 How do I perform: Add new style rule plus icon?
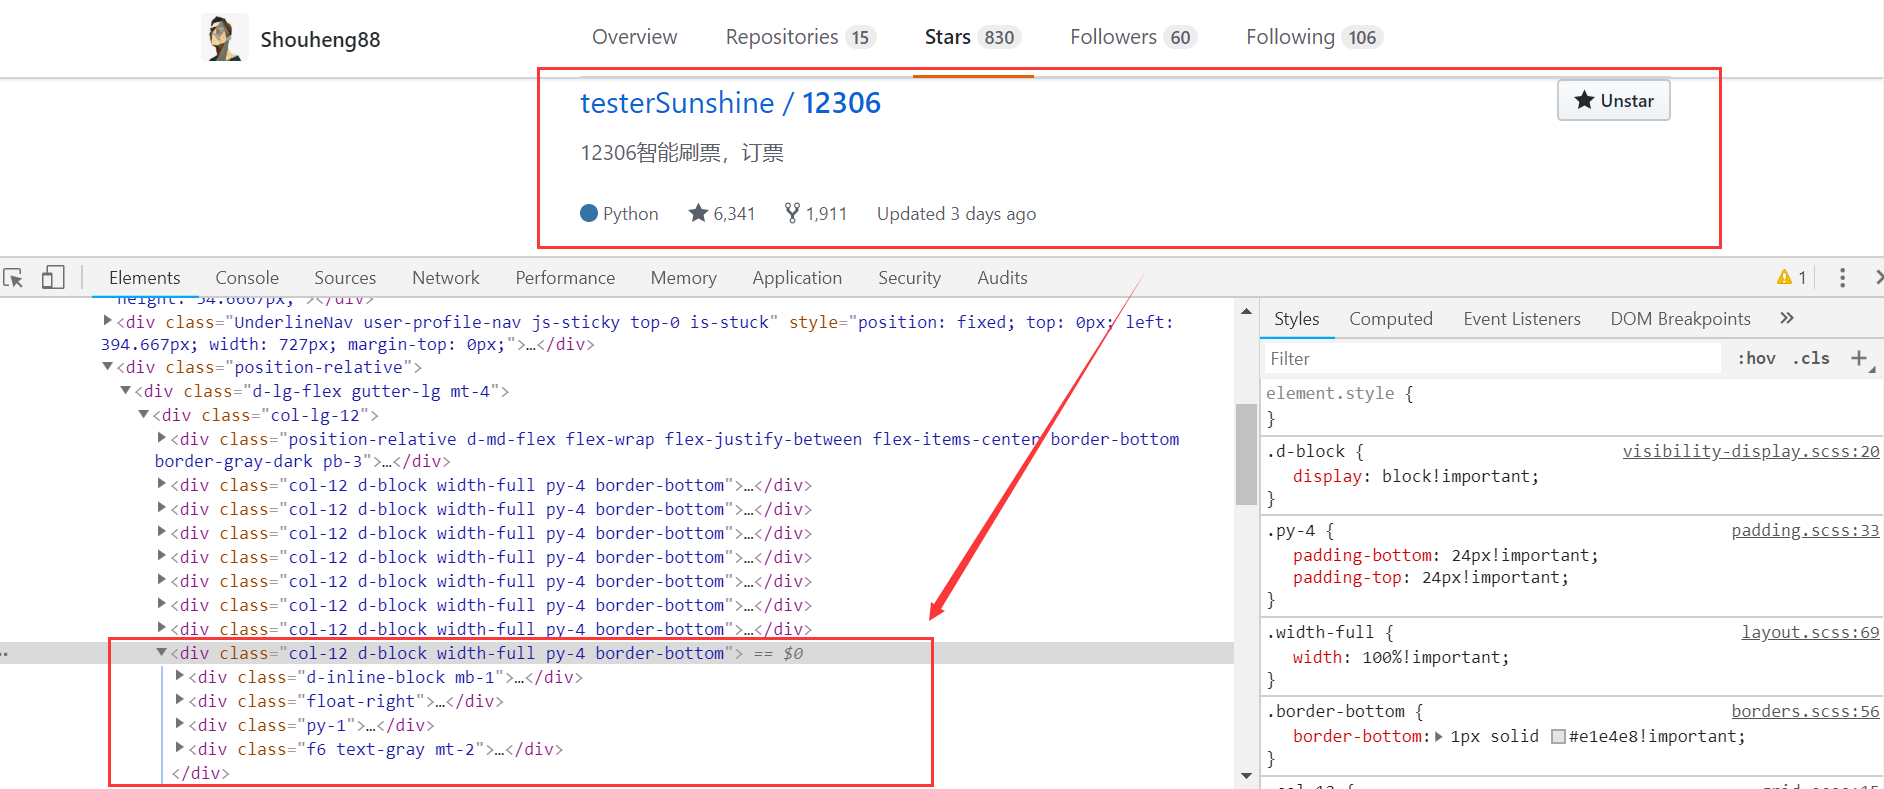click(x=1859, y=358)
